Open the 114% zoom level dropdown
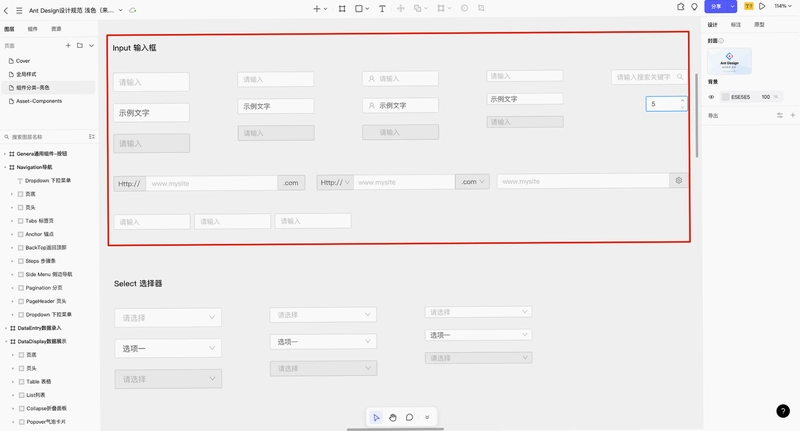800x431 pixels. (x=783, y=6)
